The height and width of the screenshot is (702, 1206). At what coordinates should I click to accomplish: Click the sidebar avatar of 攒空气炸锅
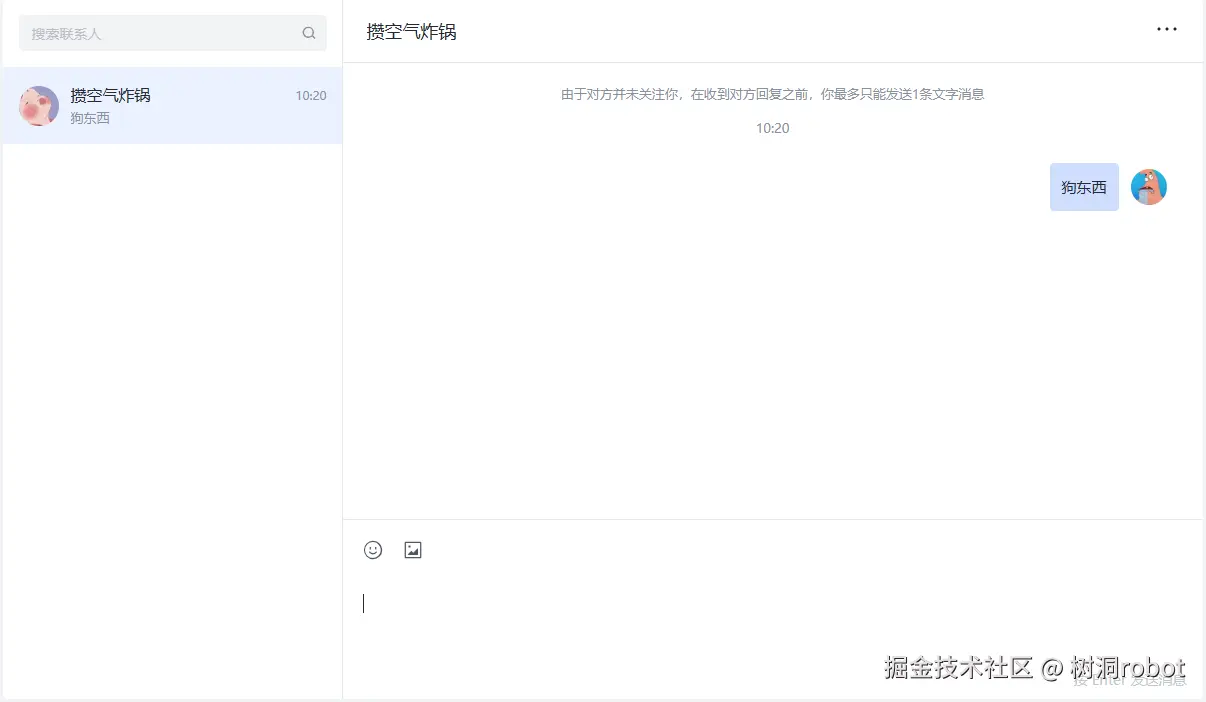(x=38, y=106)
